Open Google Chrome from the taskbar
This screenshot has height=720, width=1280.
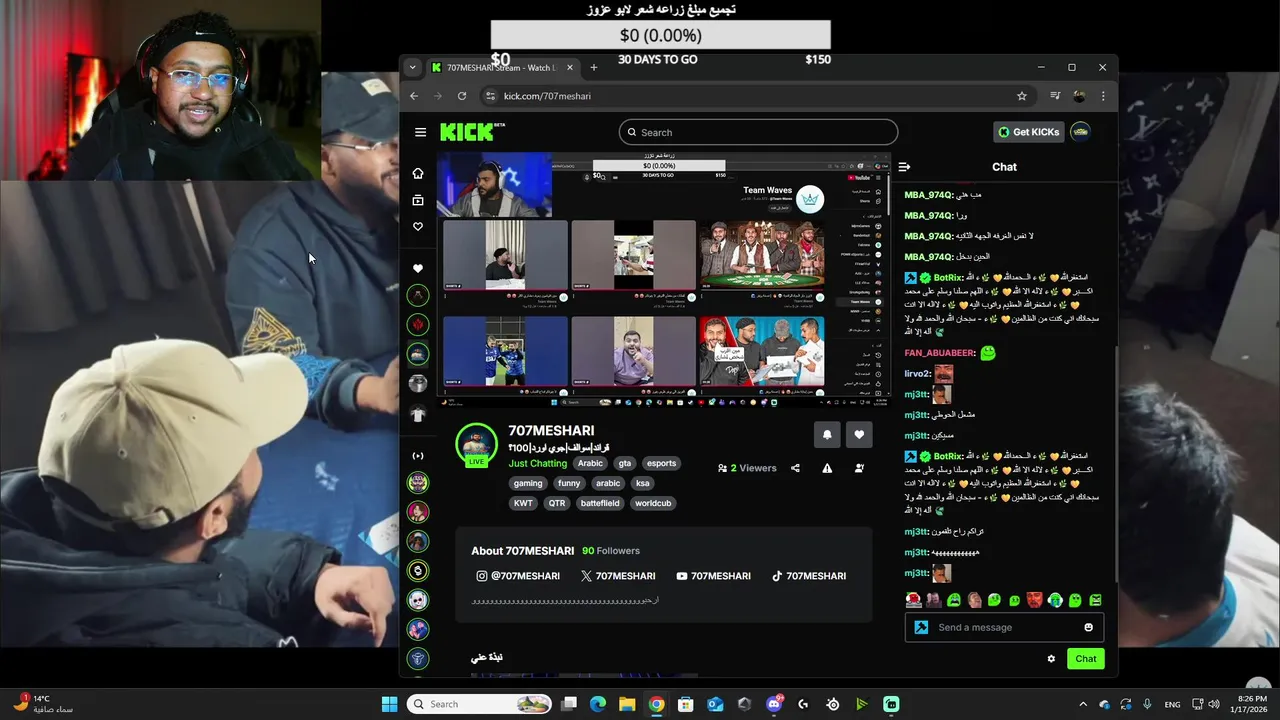point(656,704)
